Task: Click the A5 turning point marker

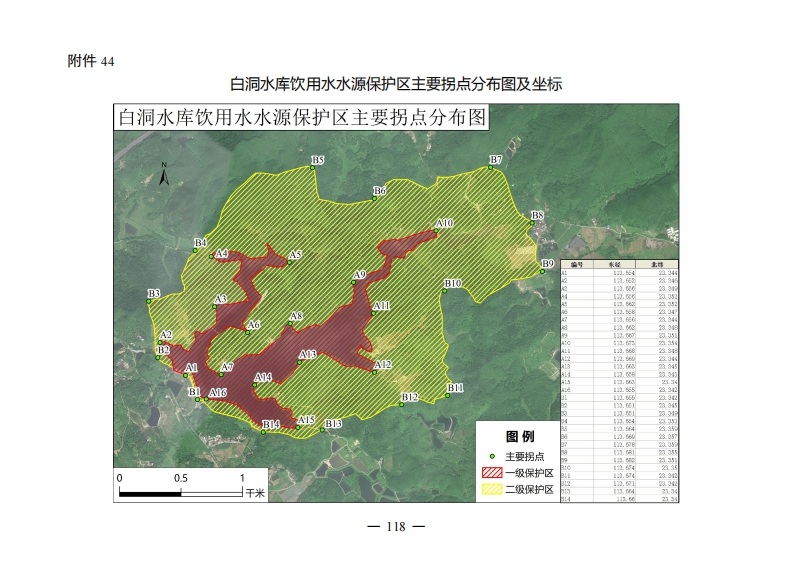Action: click(x=288, y=264)
